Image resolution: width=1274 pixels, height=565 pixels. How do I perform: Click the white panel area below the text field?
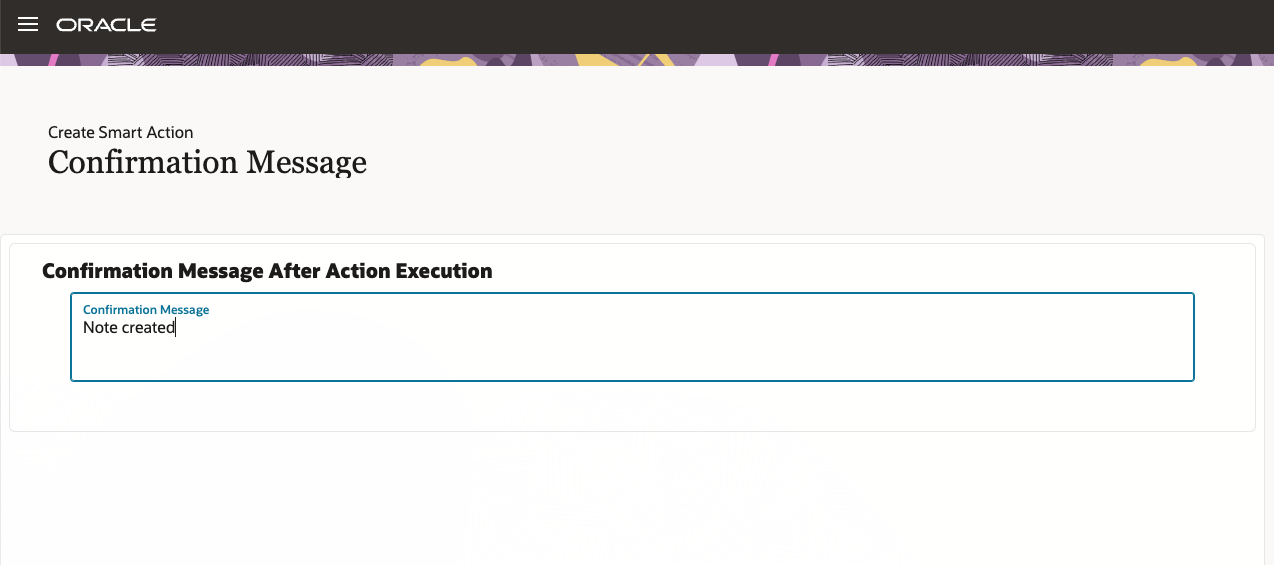tap(632, 406)
